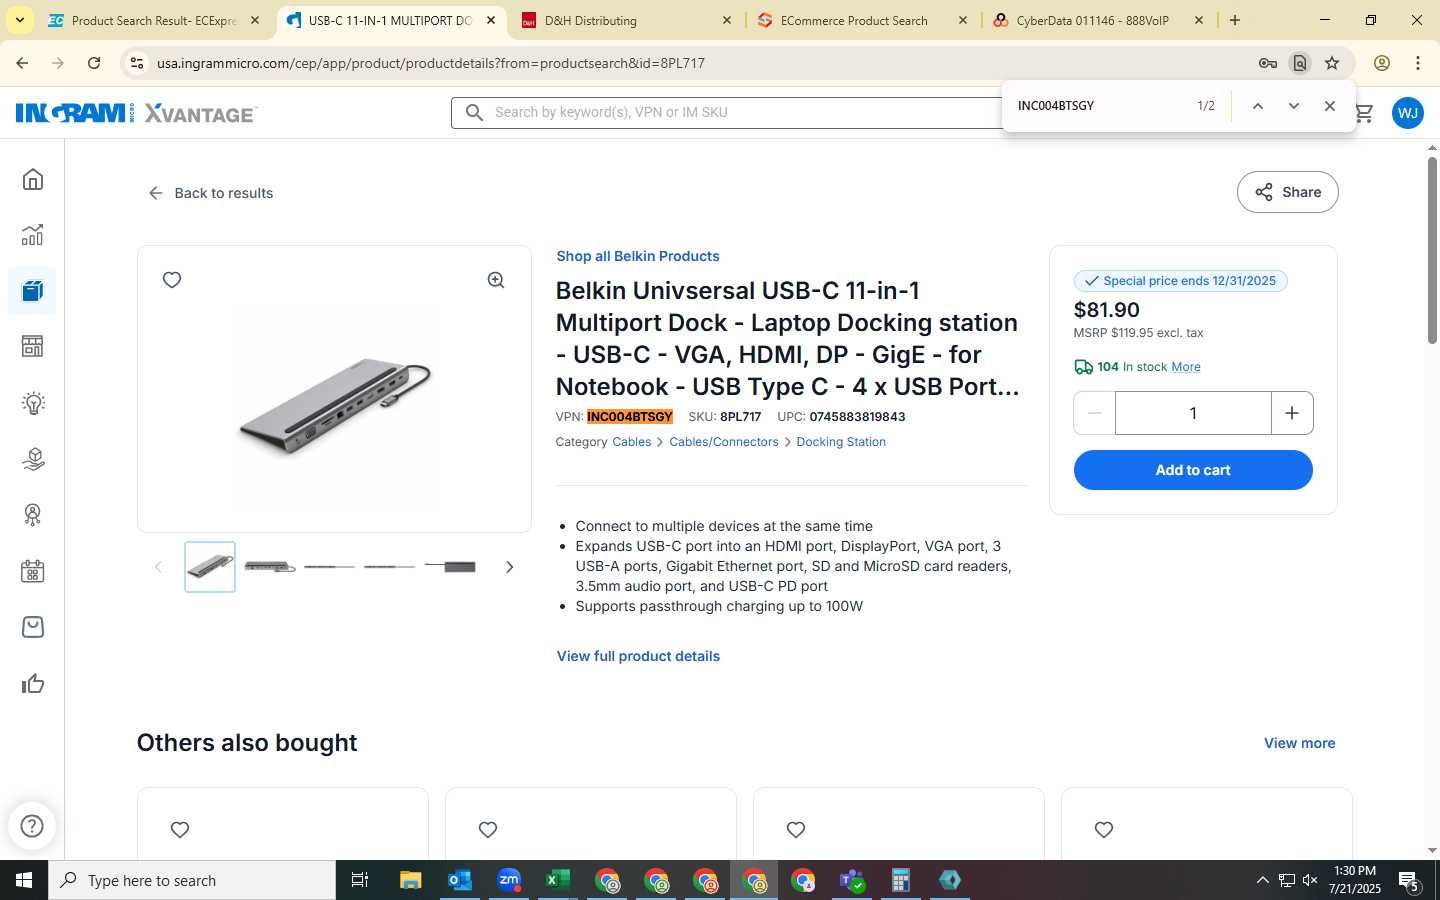
Task: Open View full product details link
Action: pos(638,656)
